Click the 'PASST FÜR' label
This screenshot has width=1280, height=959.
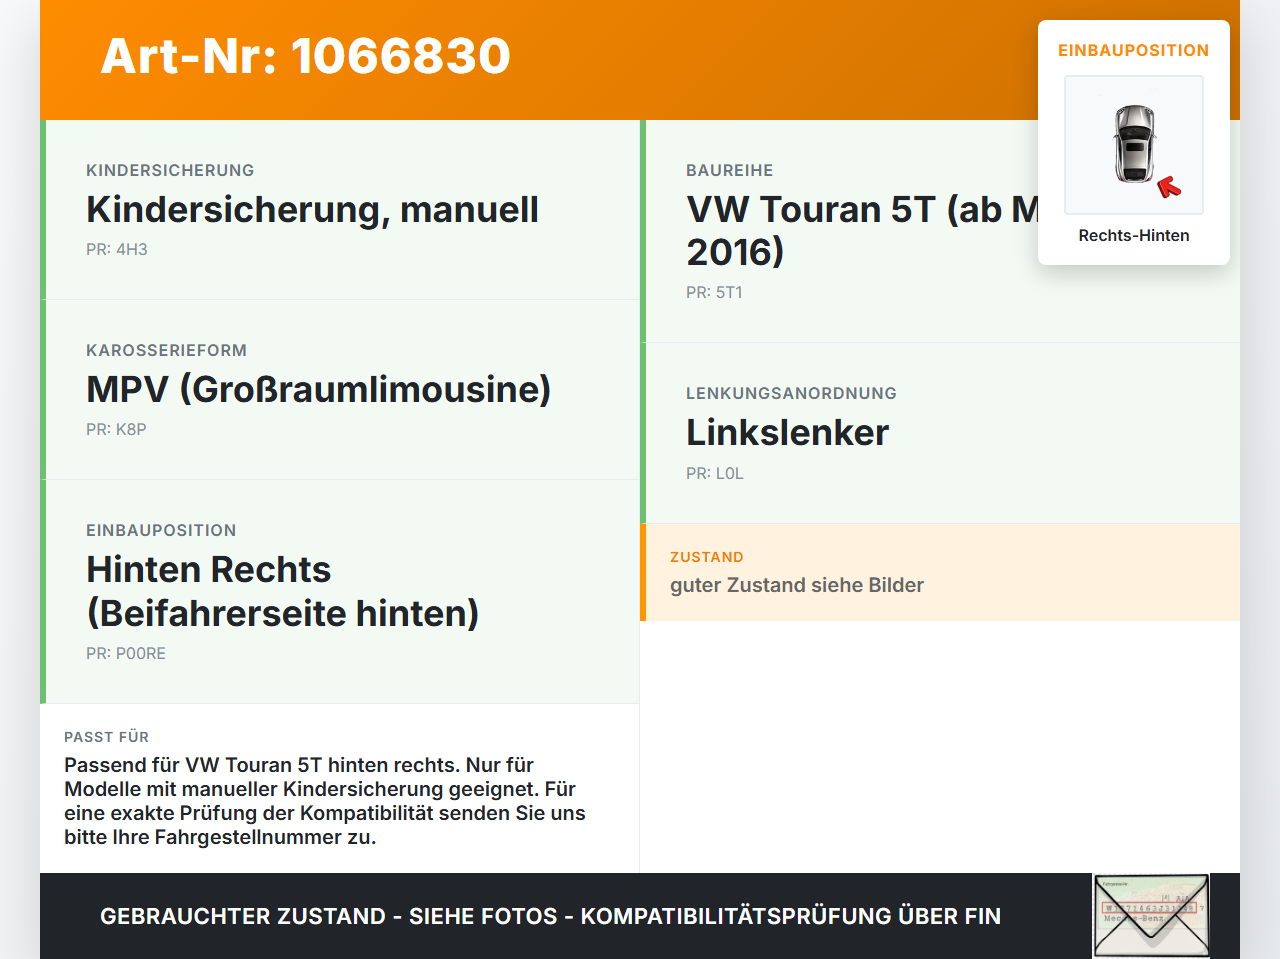click(106, 738)
